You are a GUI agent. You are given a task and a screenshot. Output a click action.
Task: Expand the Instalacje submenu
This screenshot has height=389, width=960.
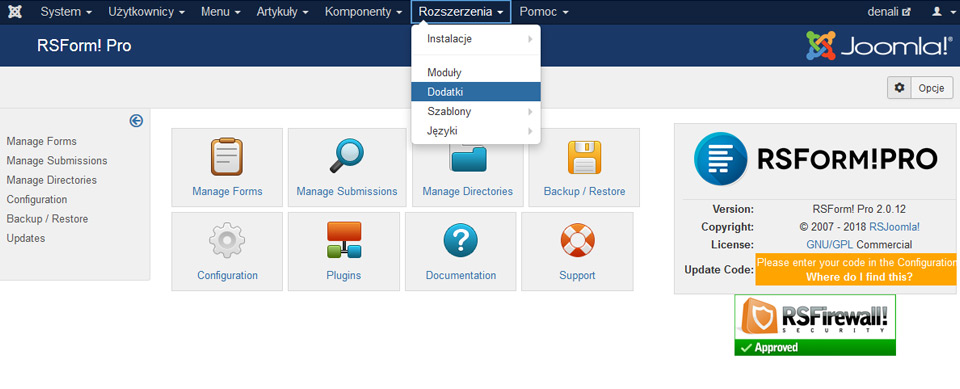[x=476, y=39]
